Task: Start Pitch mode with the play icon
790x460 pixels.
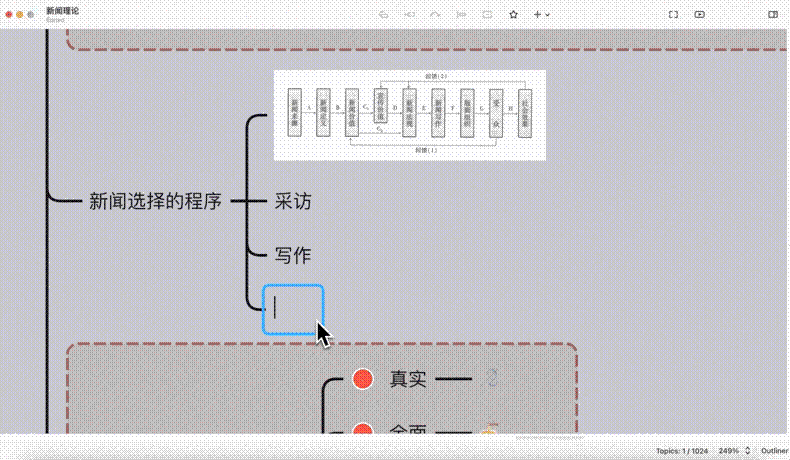Action: coord(699,15)
